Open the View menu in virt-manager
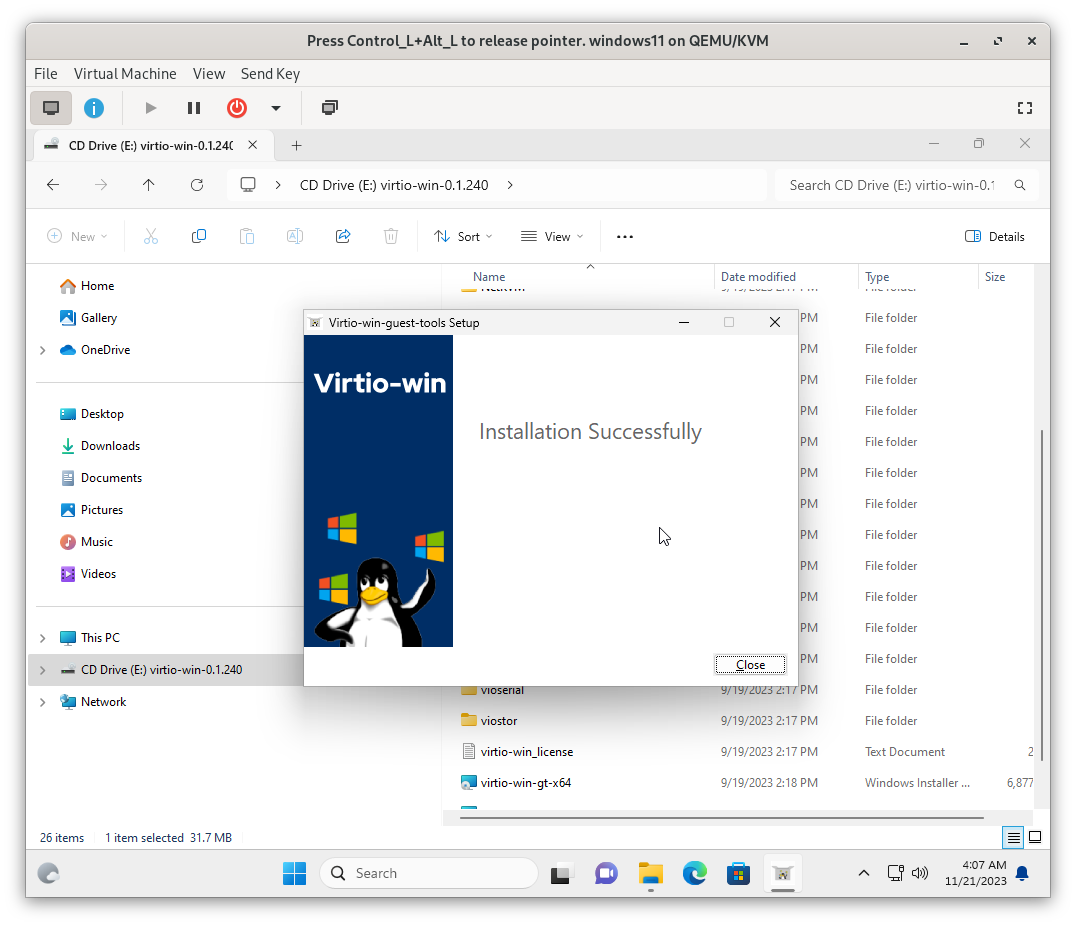Viewport: 1076px width, 926px height. (209, 73)
